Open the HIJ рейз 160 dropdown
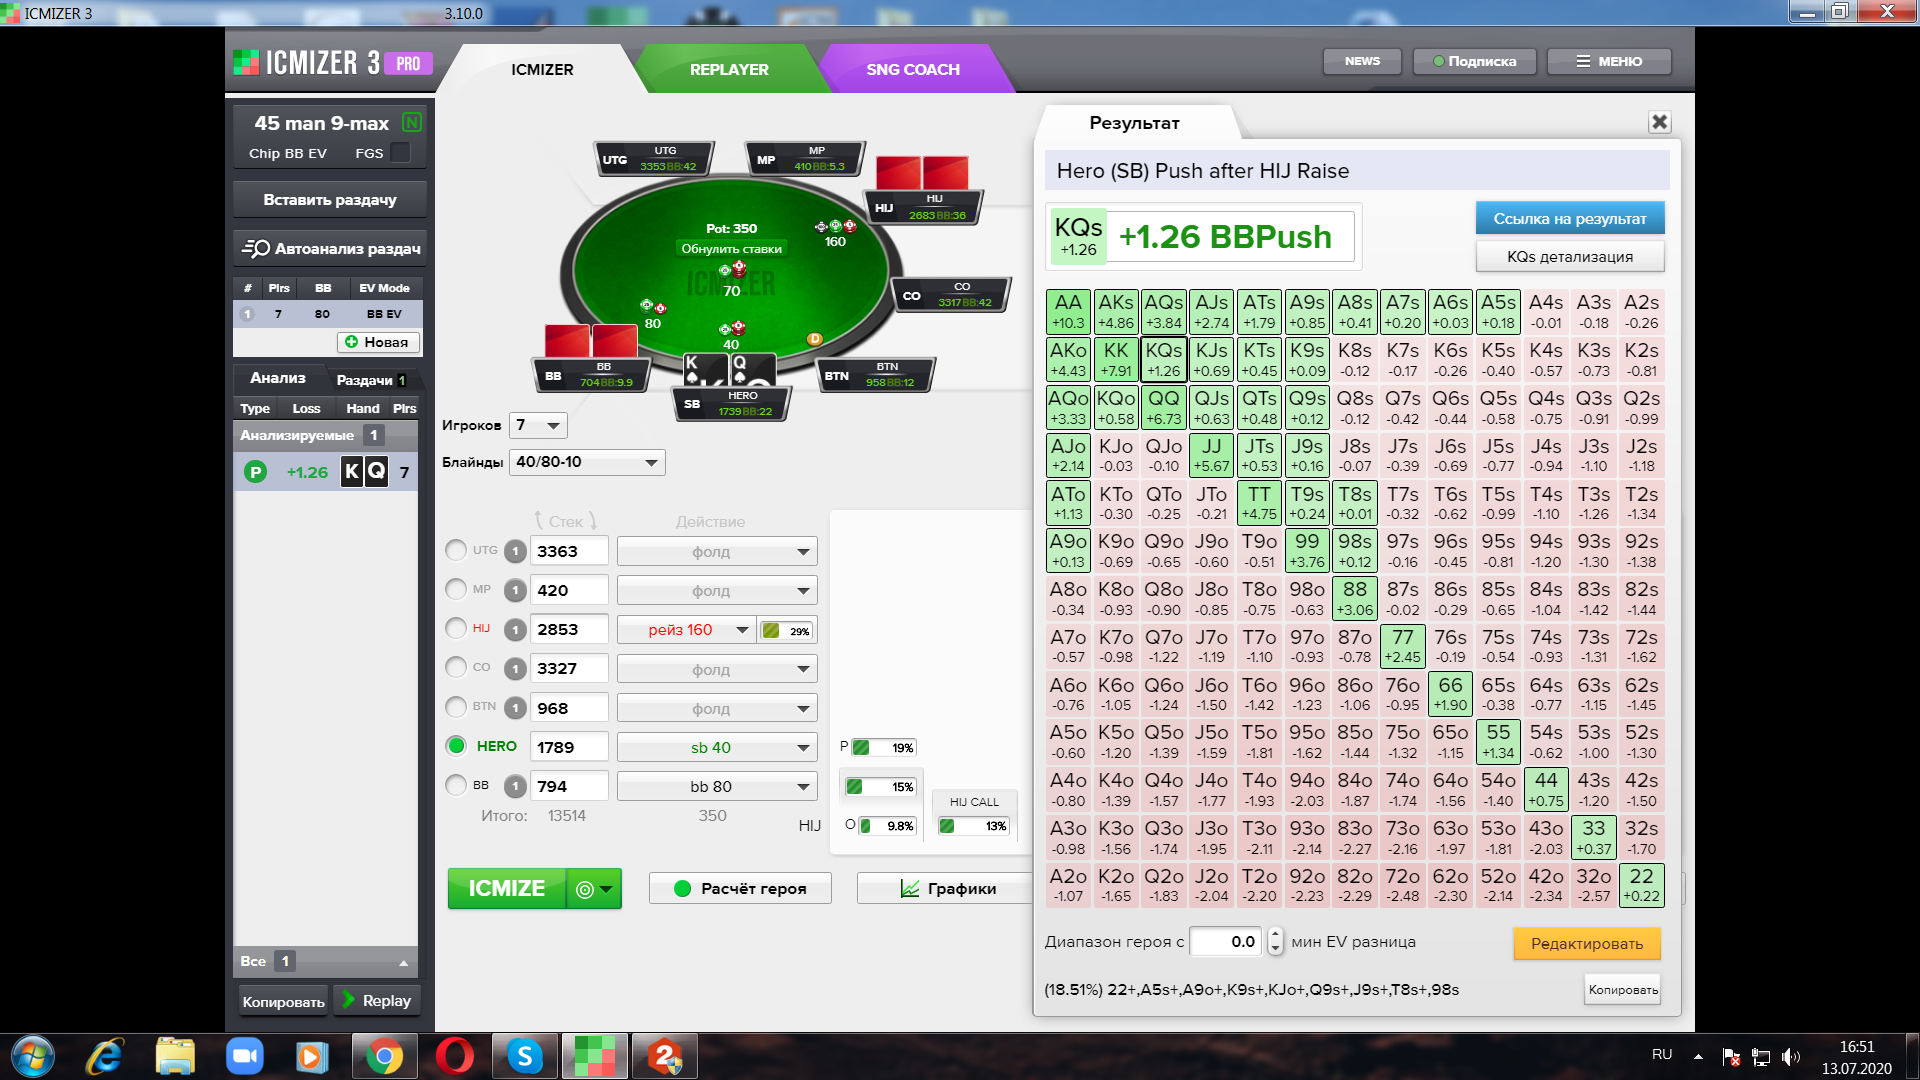This screenshot has height=1080, width=1920. point(685,630)
